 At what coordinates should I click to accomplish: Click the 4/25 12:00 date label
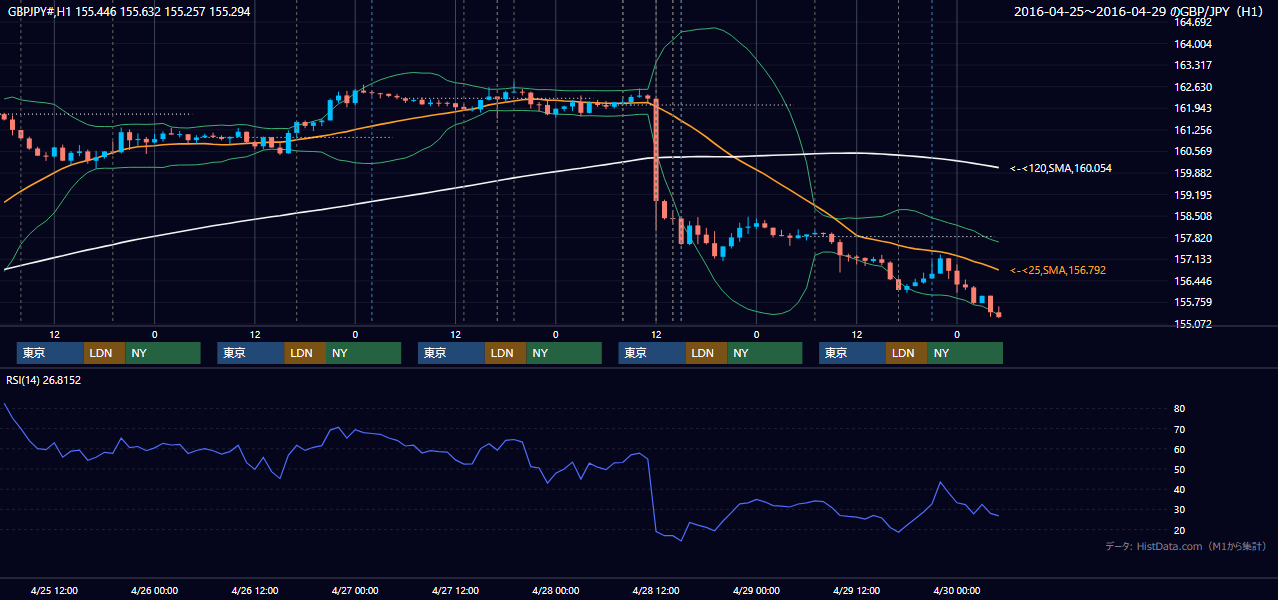55,590
